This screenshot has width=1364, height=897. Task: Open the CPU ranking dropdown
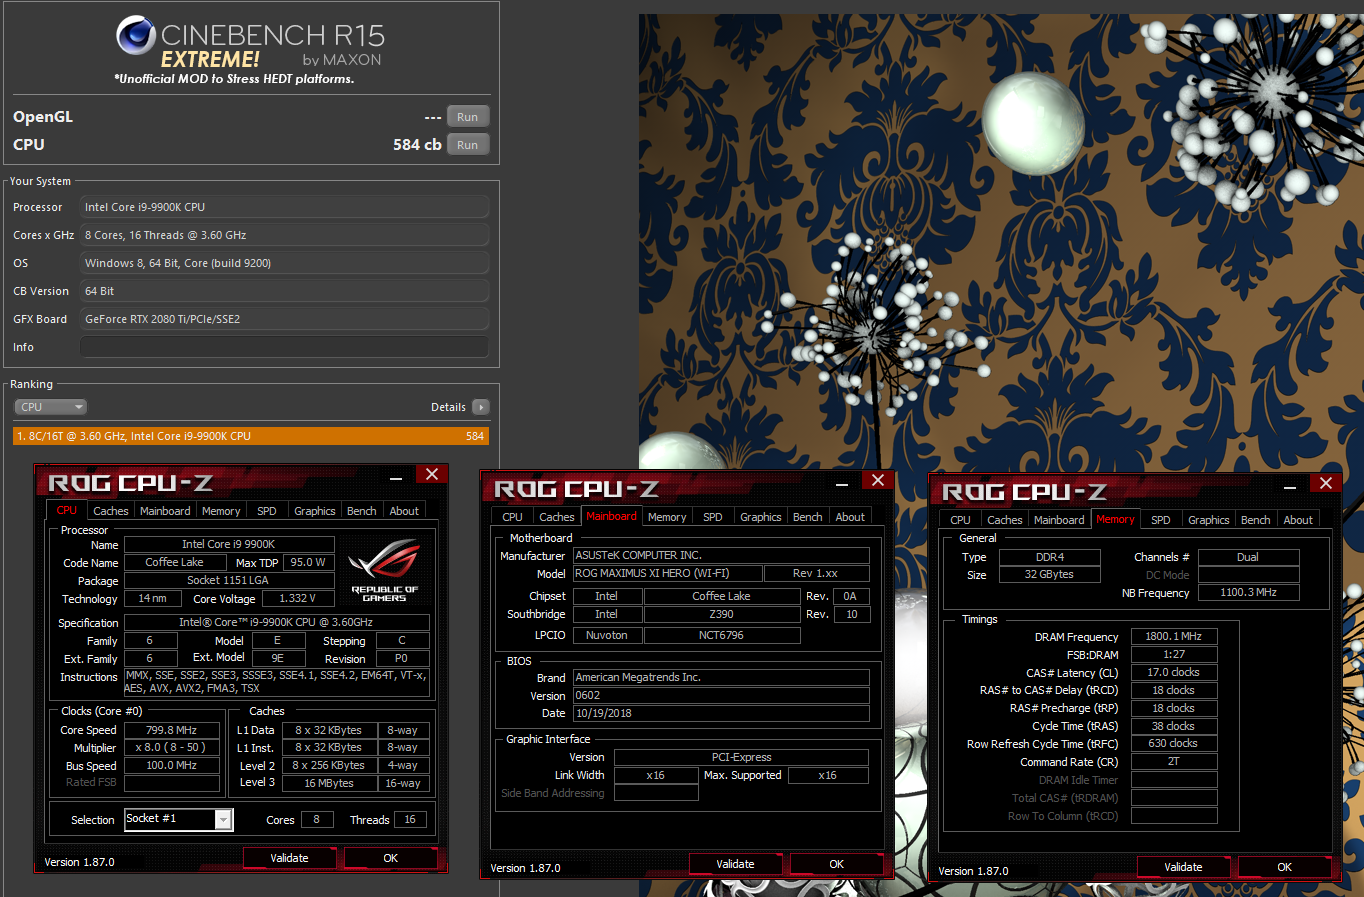tap(51, 407)
